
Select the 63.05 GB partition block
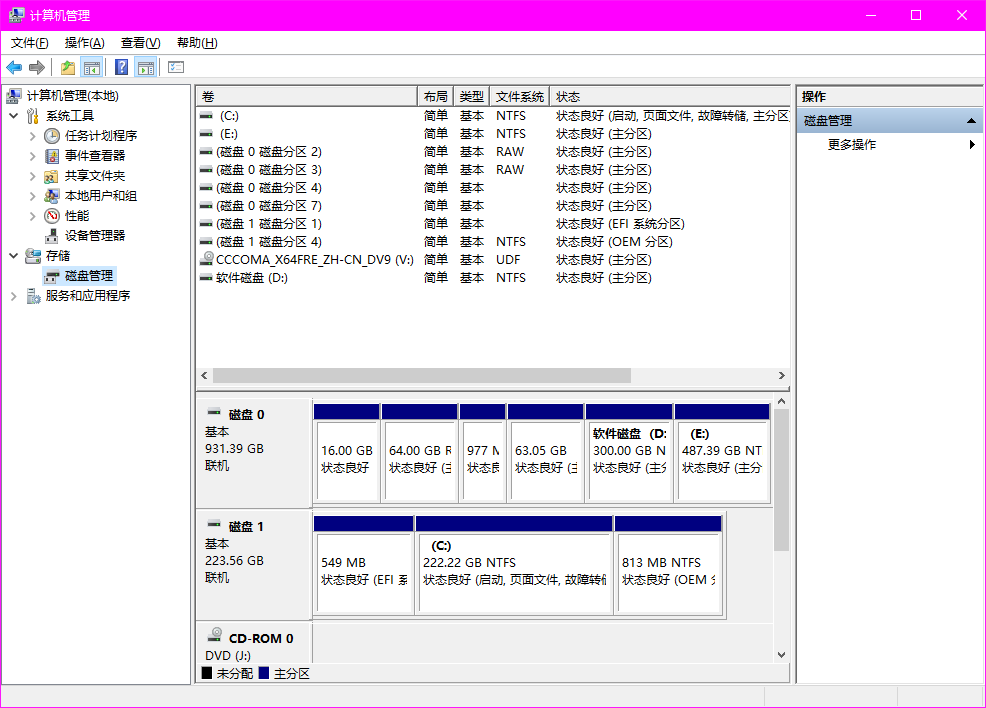[545, 453]
